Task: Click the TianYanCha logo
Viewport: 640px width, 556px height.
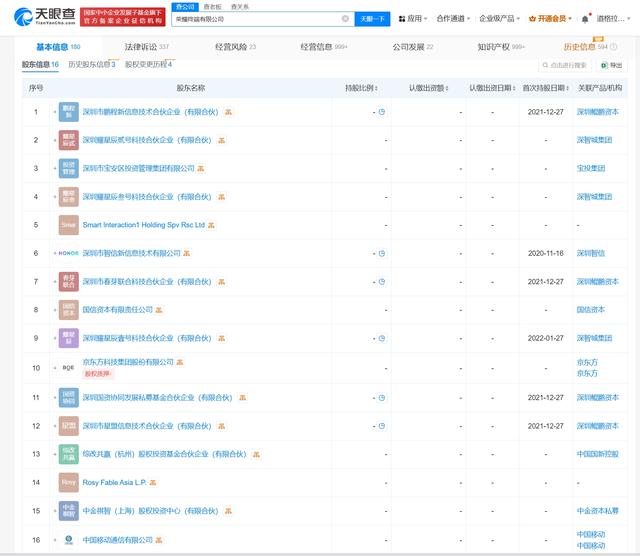Action: pos(44,16)
